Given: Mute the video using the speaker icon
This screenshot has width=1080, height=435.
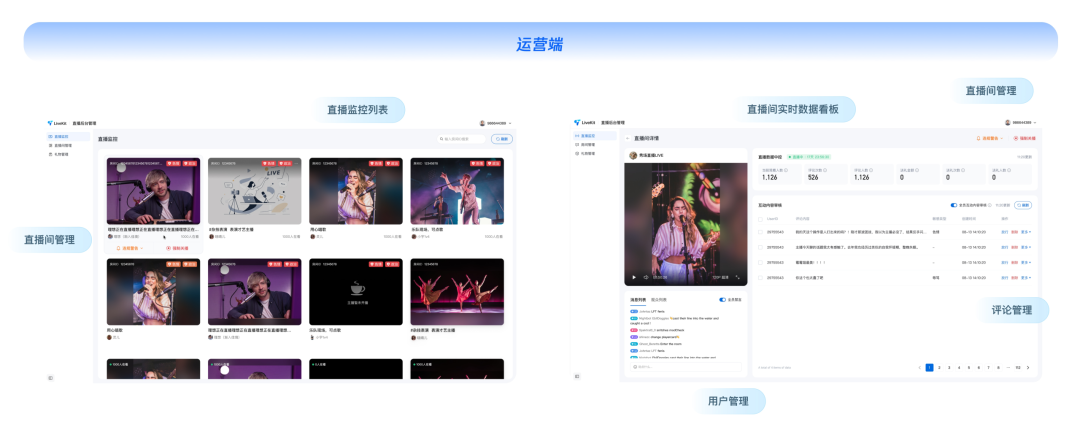Looking at the screenshot, I should coord(645,277).
